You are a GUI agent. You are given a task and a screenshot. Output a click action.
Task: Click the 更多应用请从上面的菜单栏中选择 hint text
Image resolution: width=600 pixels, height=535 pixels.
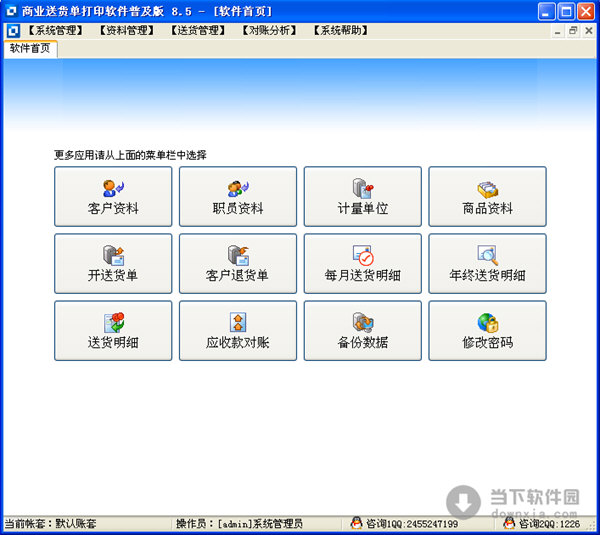[x=130, y=155]
